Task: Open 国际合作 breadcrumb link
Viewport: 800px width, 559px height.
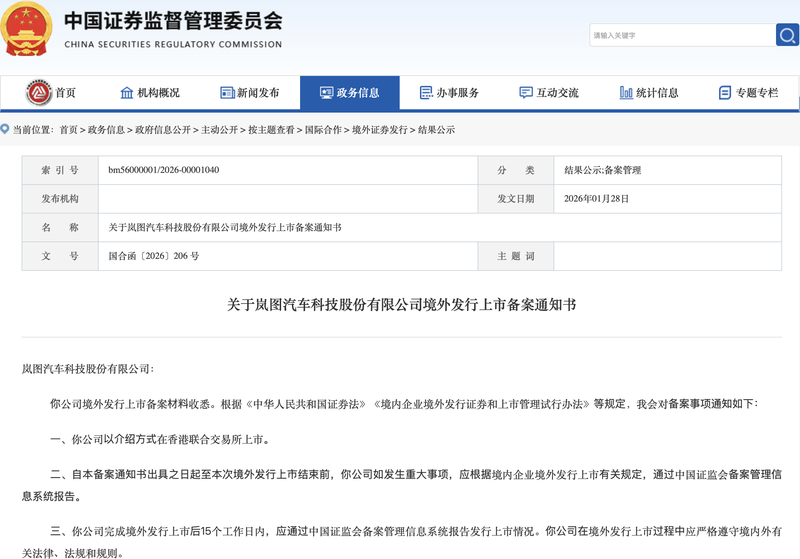Action: (323, 130)
